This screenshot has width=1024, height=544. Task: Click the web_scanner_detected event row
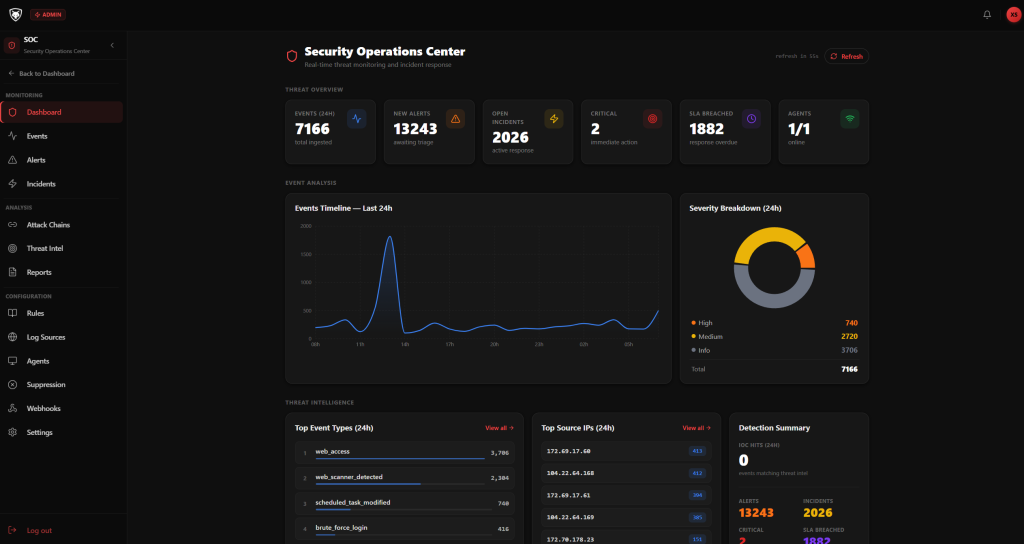[404, 478]
